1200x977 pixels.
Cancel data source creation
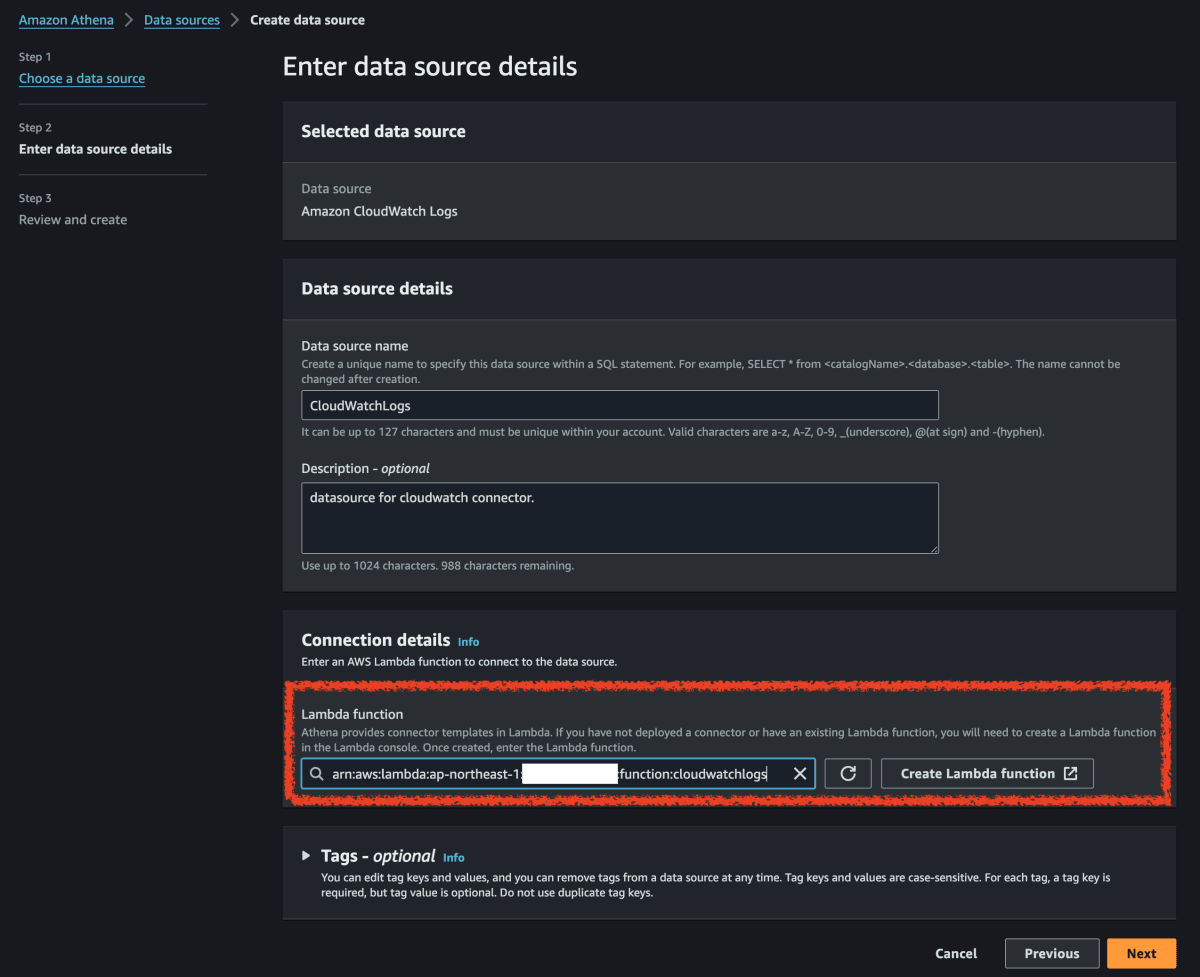click(956, 953)
